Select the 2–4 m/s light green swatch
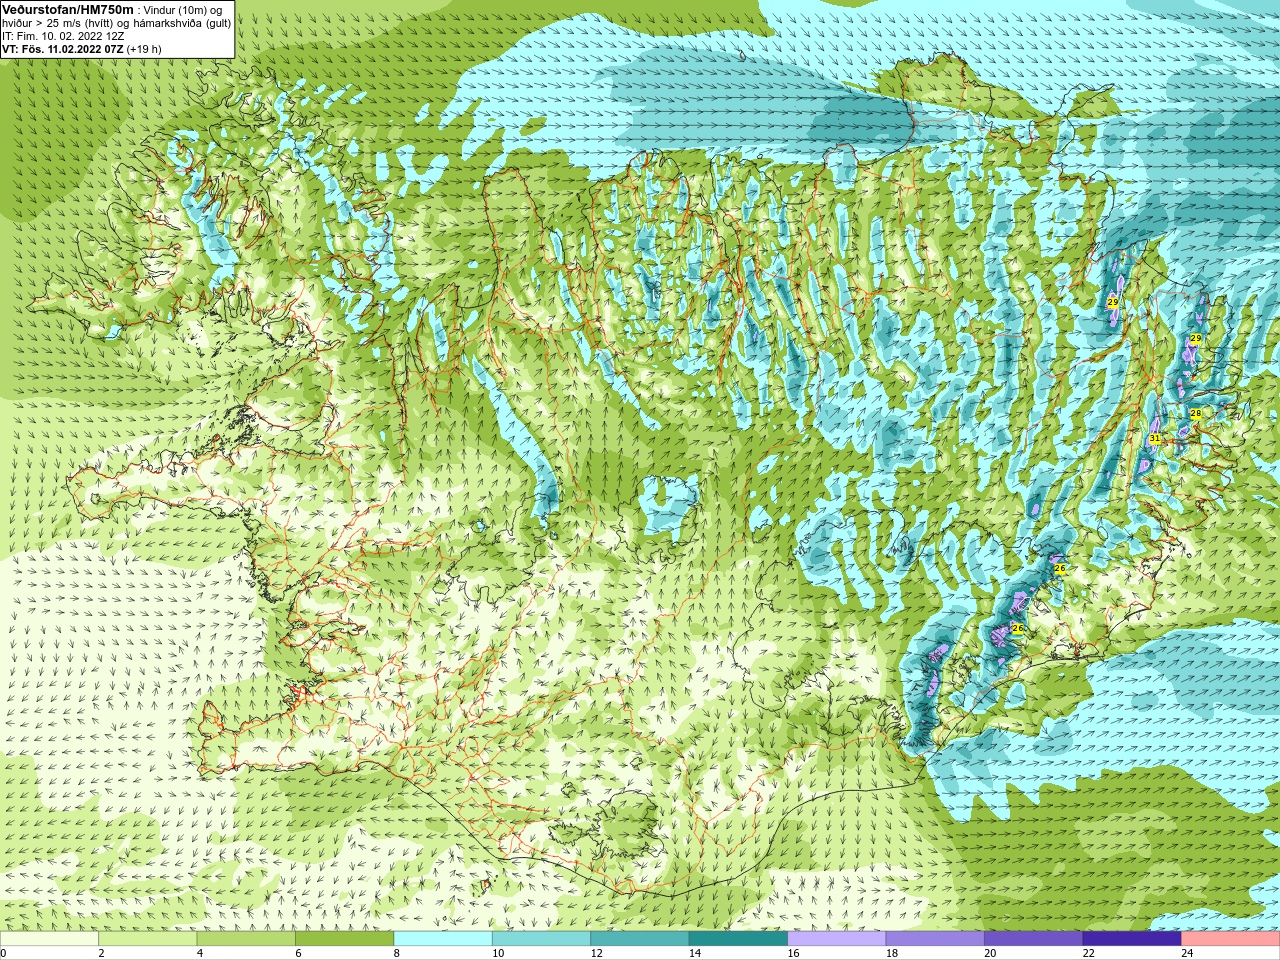The width and height of the screenshot is (1280, 960). [x=147, y=938]
